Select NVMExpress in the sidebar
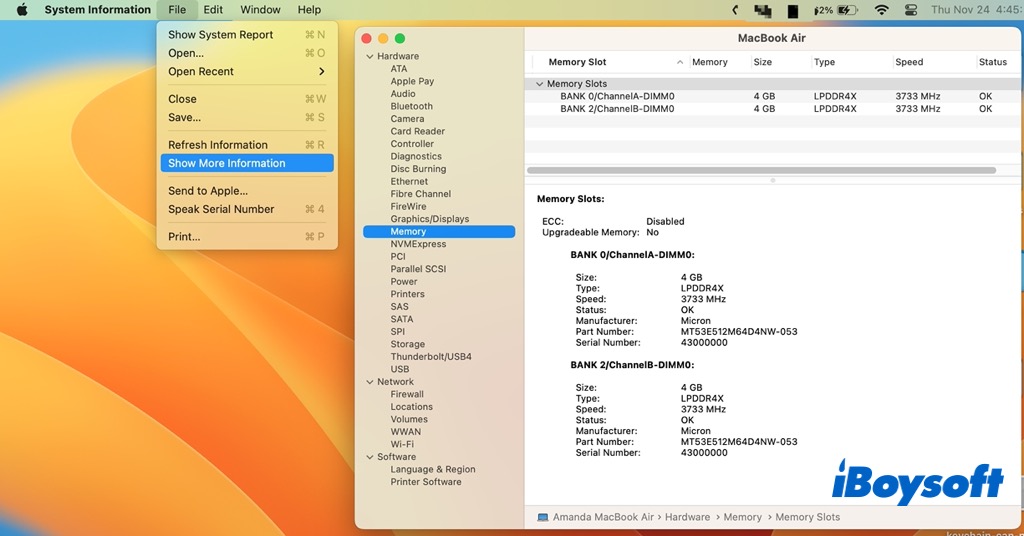The image size is (1024, 536). click(x=419, y=244)
